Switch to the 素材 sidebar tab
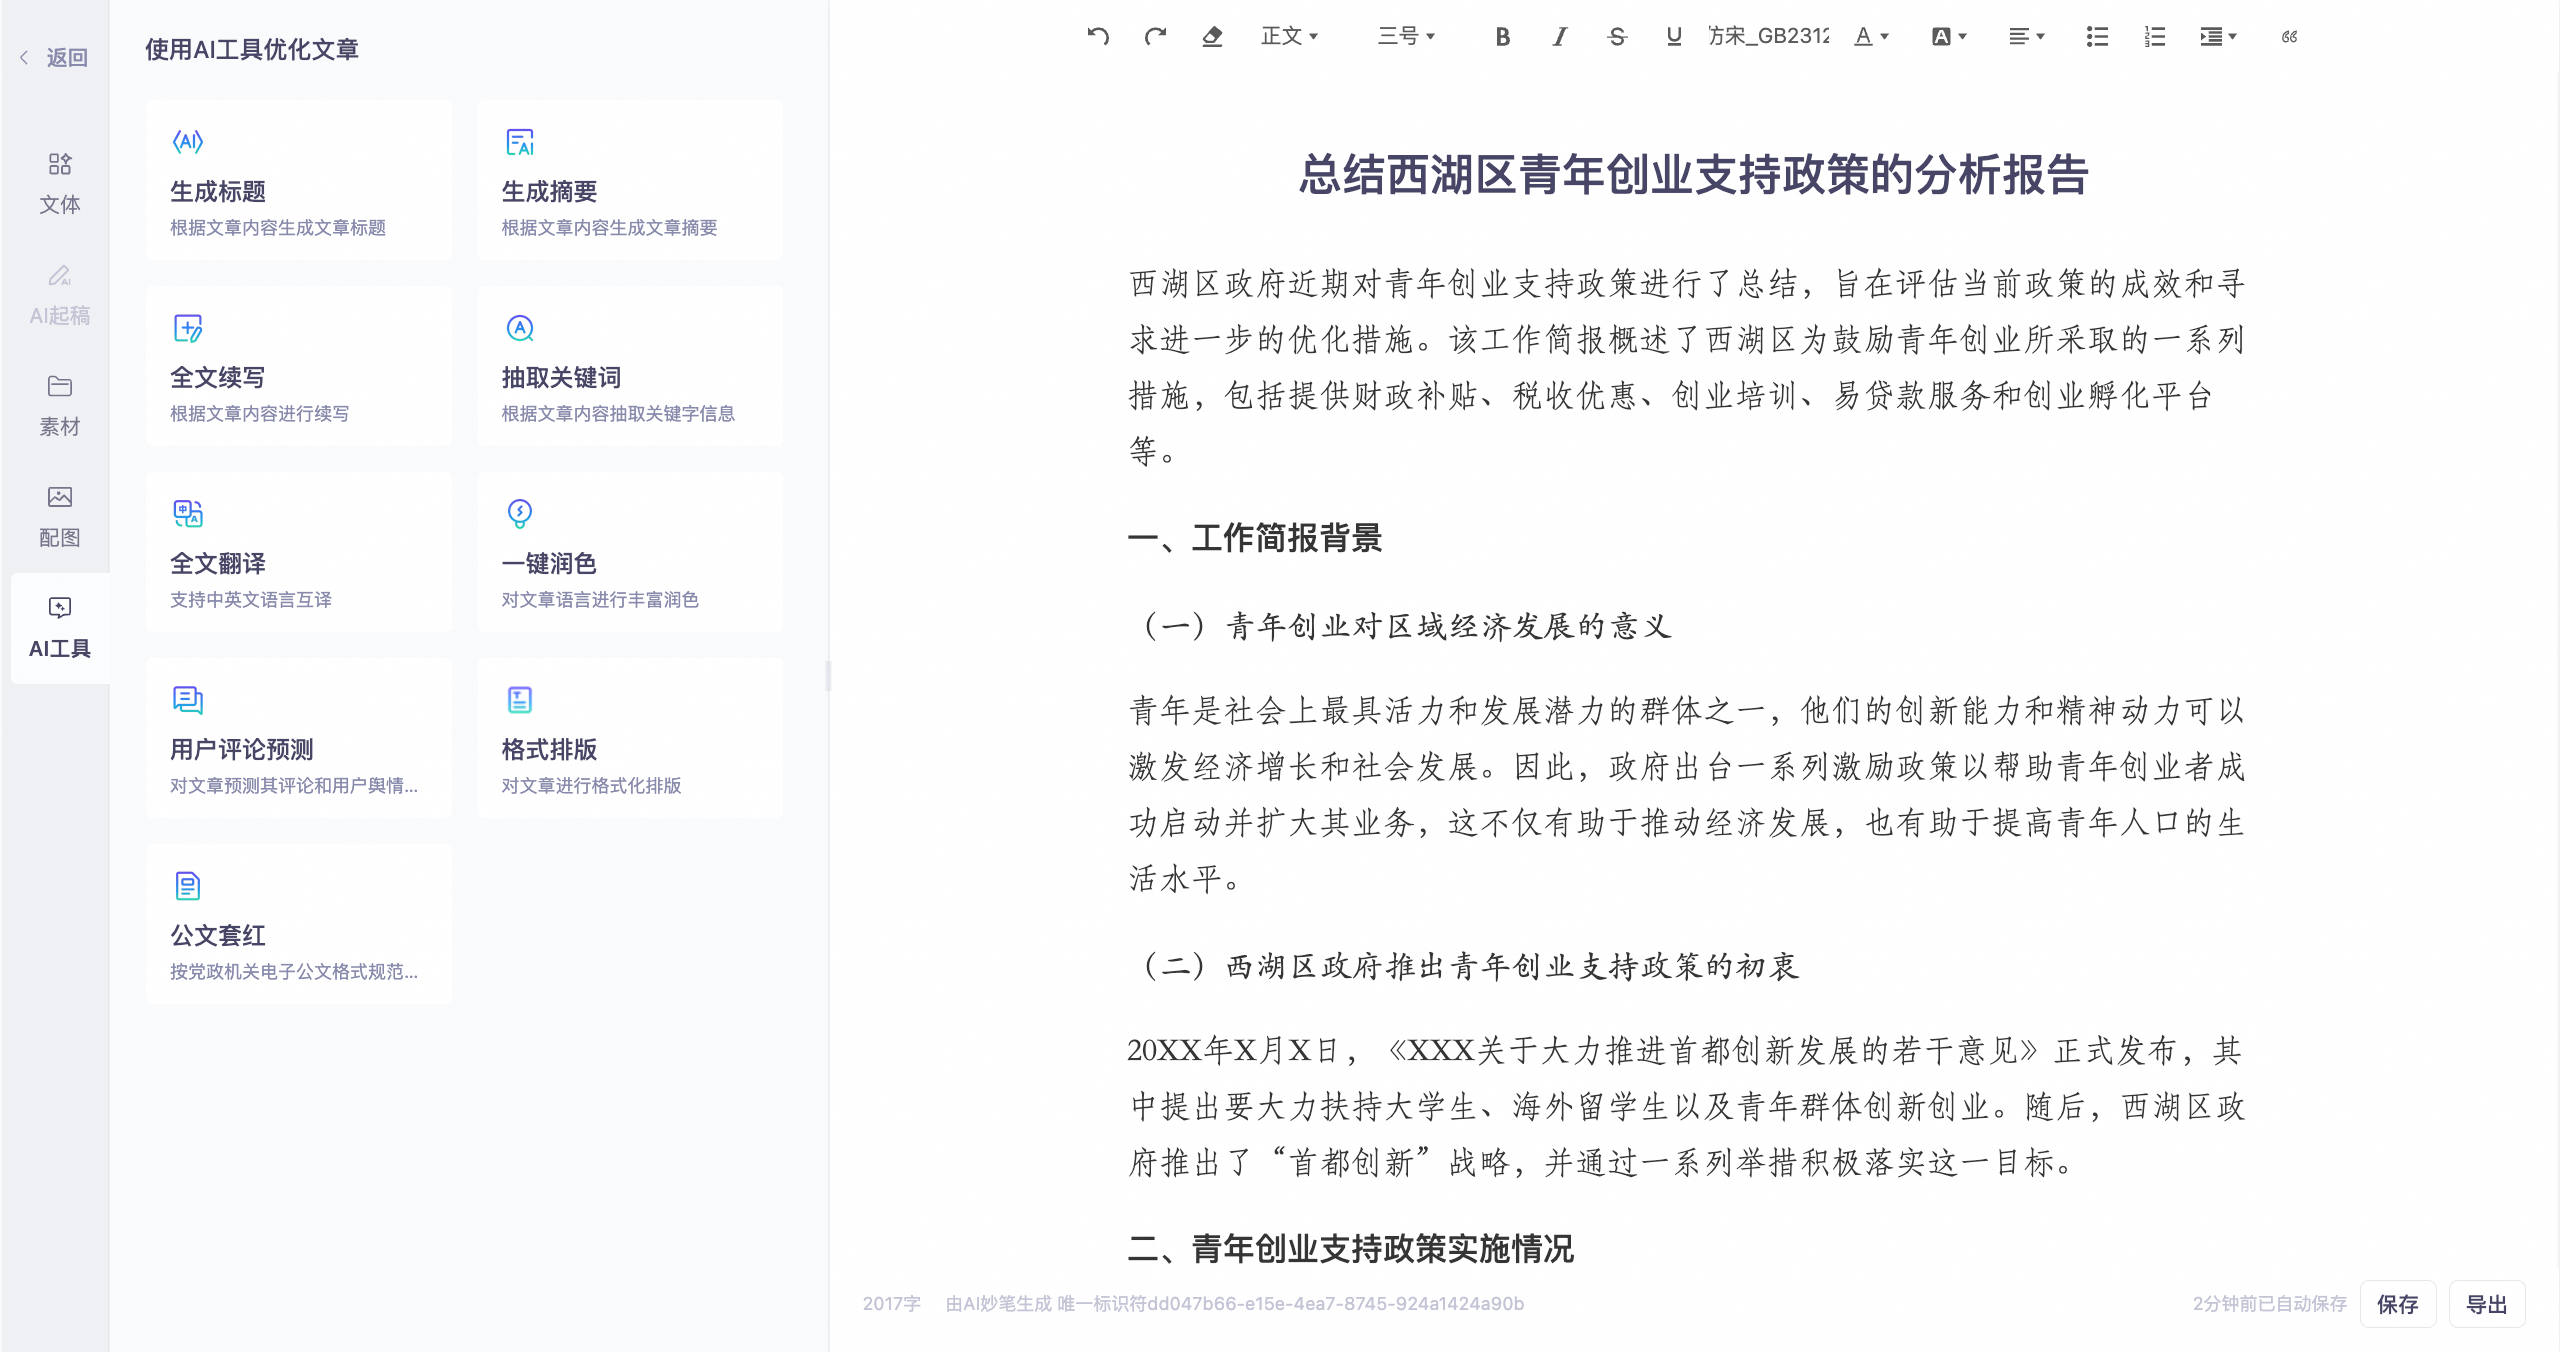 (59, 406)
